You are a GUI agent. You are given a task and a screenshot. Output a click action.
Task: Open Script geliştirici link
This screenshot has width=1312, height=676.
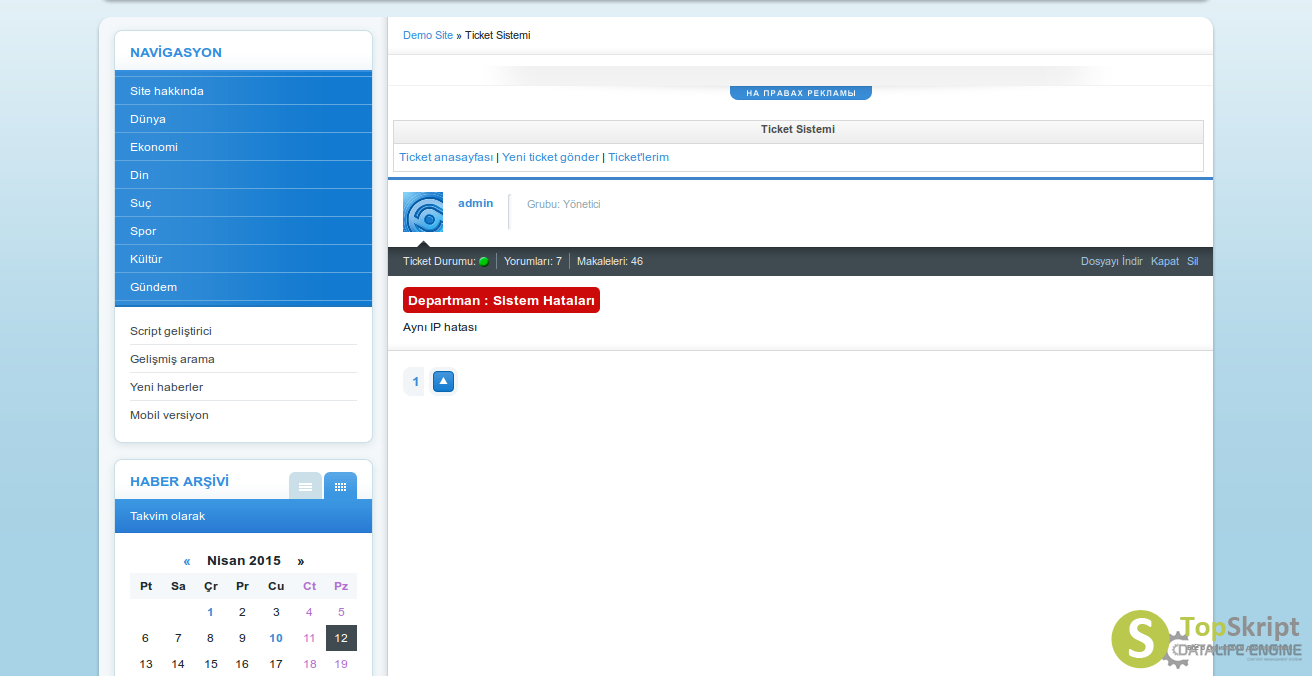click(171, 331)
